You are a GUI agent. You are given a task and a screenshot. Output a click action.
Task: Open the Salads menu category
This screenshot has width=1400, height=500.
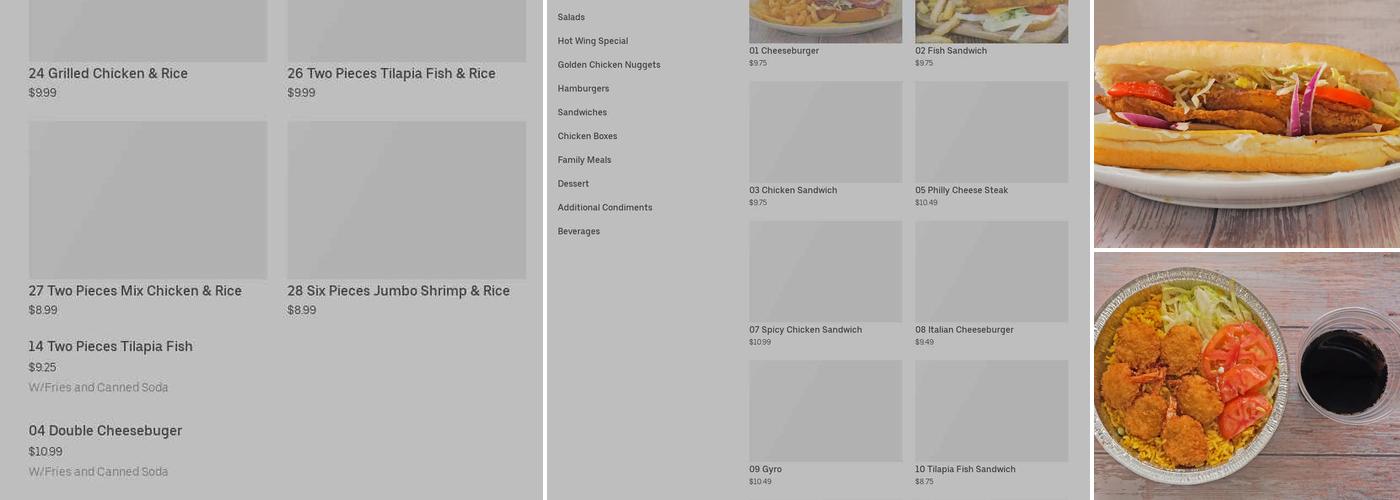(571, 17)
